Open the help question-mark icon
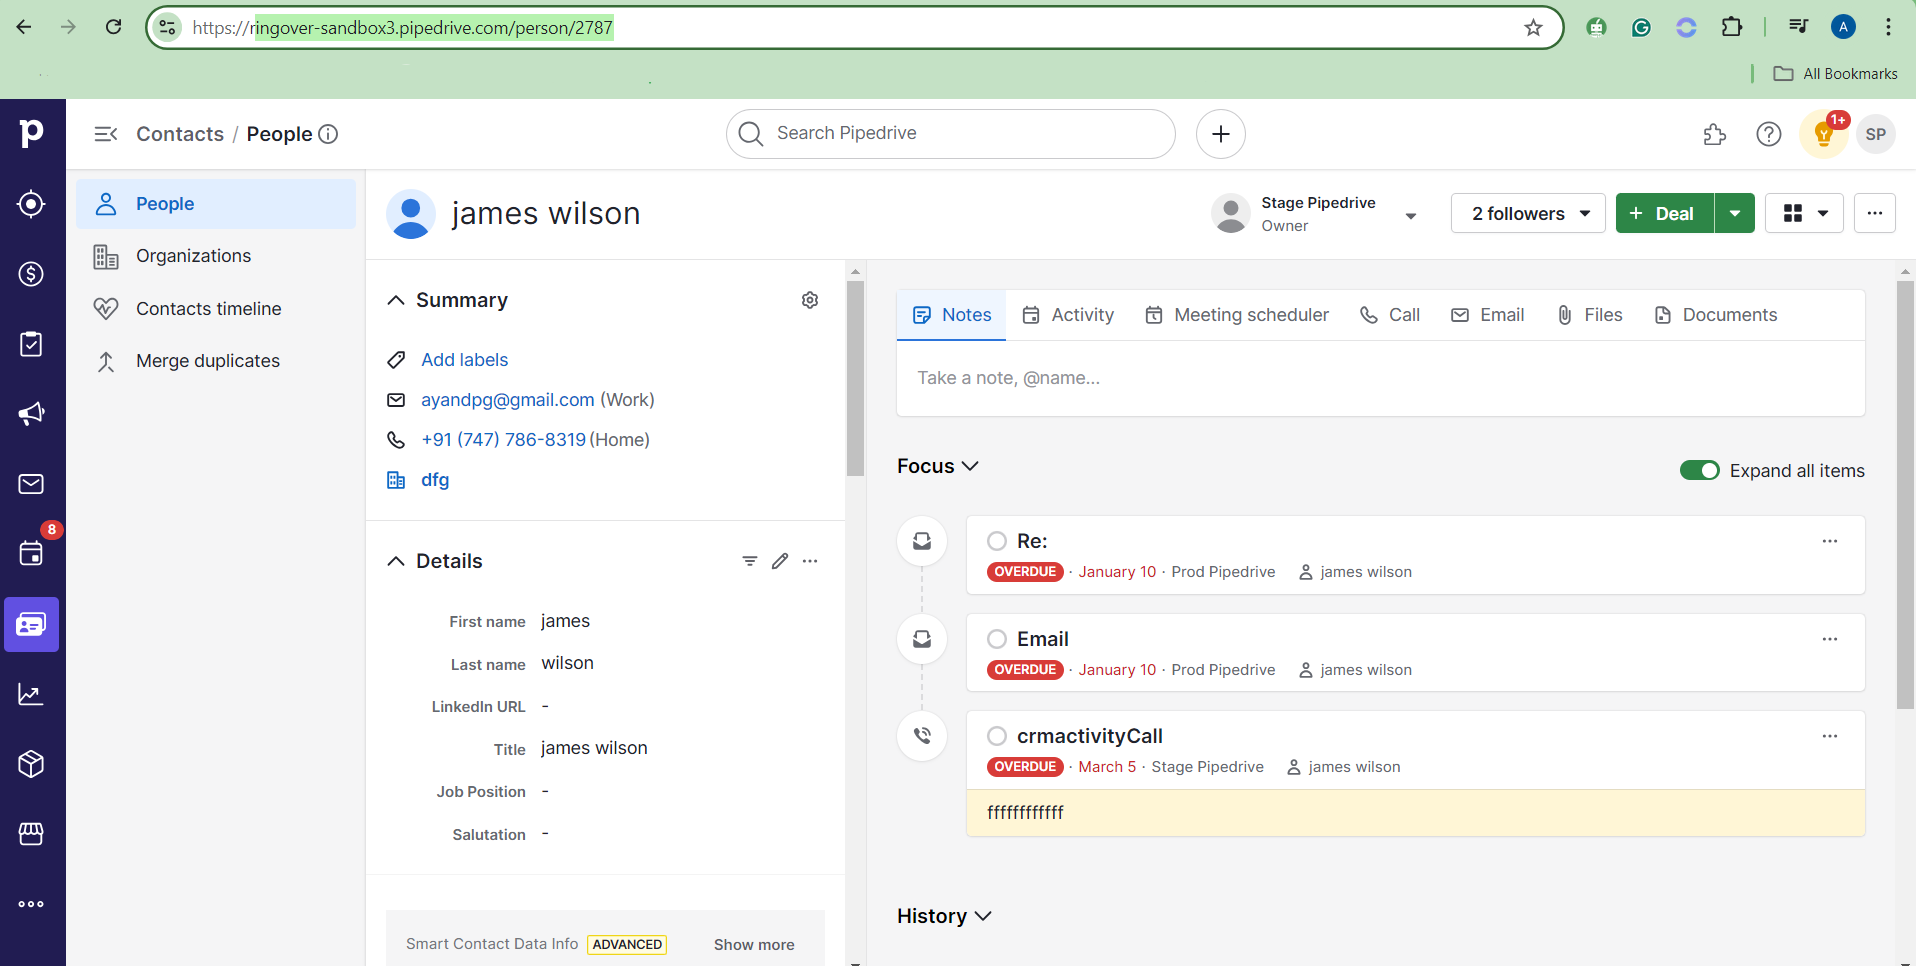The width and height of the screenshot is (1916, 966). (1769, 134)
